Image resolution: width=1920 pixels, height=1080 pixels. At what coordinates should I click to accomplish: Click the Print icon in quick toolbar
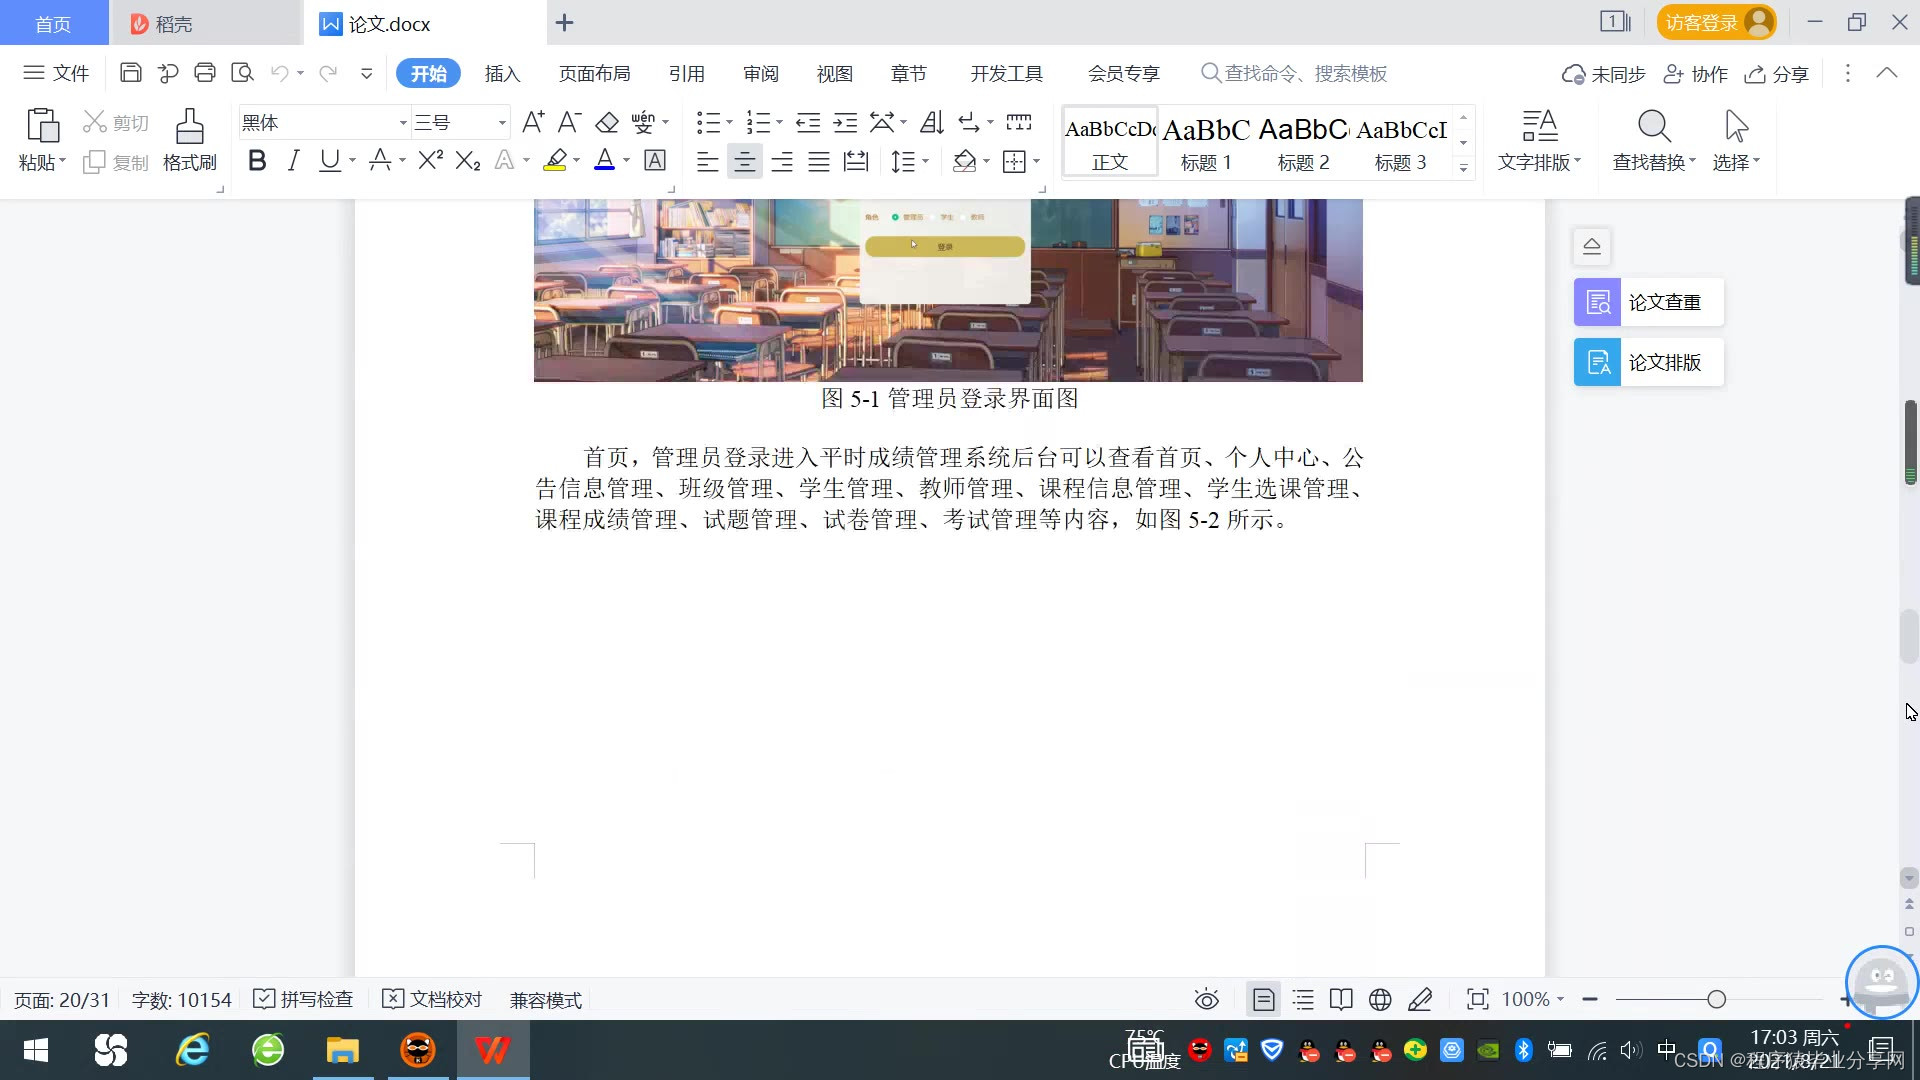[x=205, y=73]
